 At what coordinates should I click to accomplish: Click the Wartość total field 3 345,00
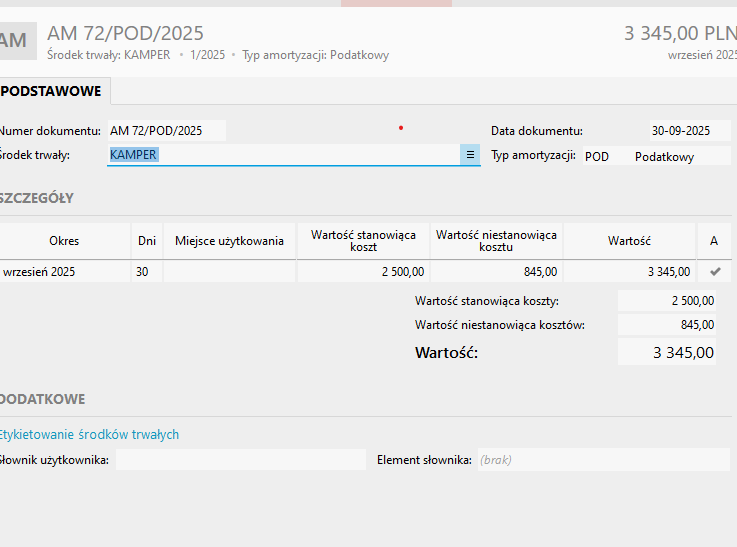[x=667, y=352]
